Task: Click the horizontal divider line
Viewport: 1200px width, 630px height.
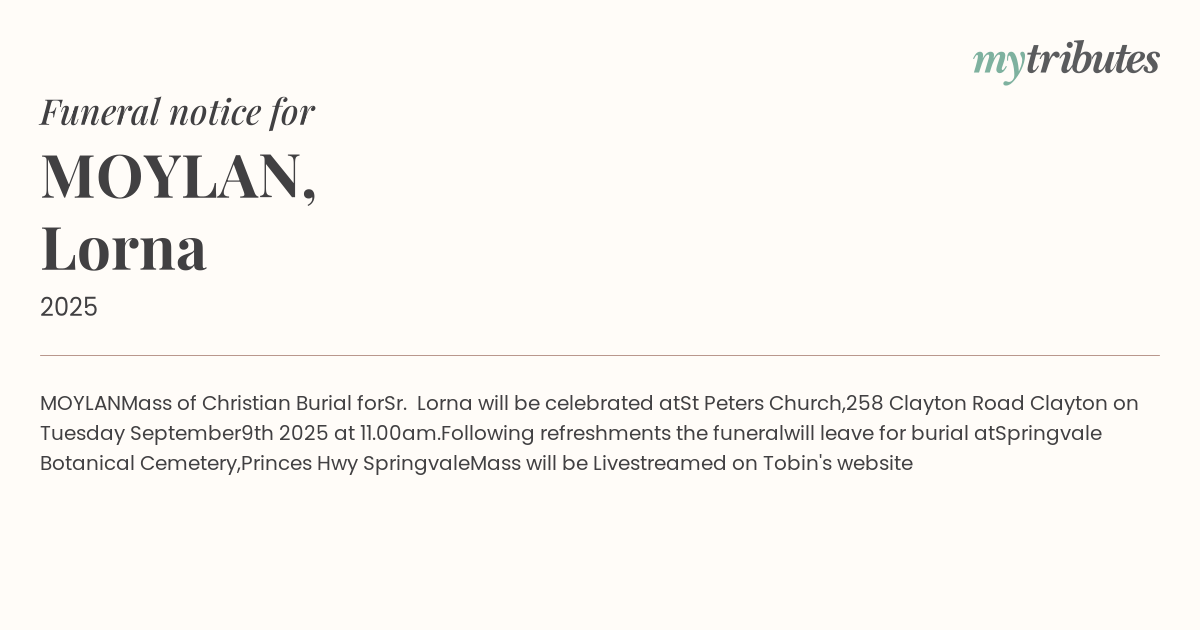Action: coord(600,355)
